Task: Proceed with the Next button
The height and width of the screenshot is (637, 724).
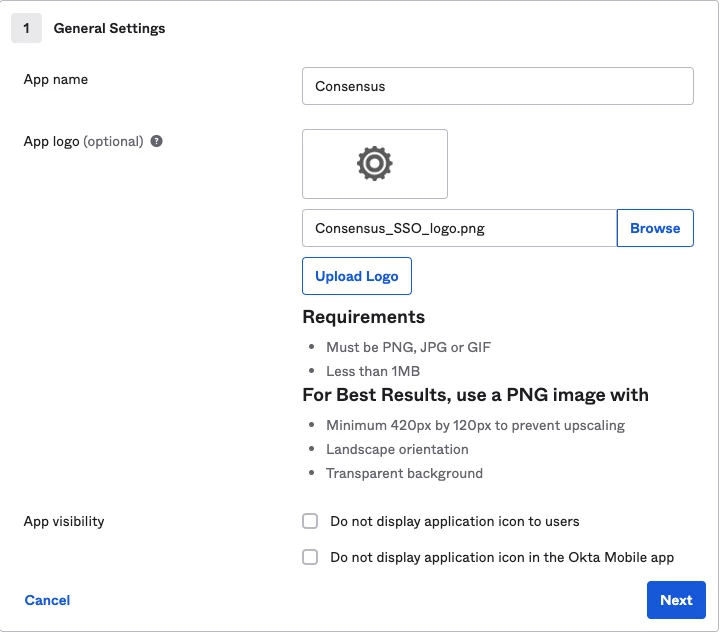Action: (x=676, y=600)
